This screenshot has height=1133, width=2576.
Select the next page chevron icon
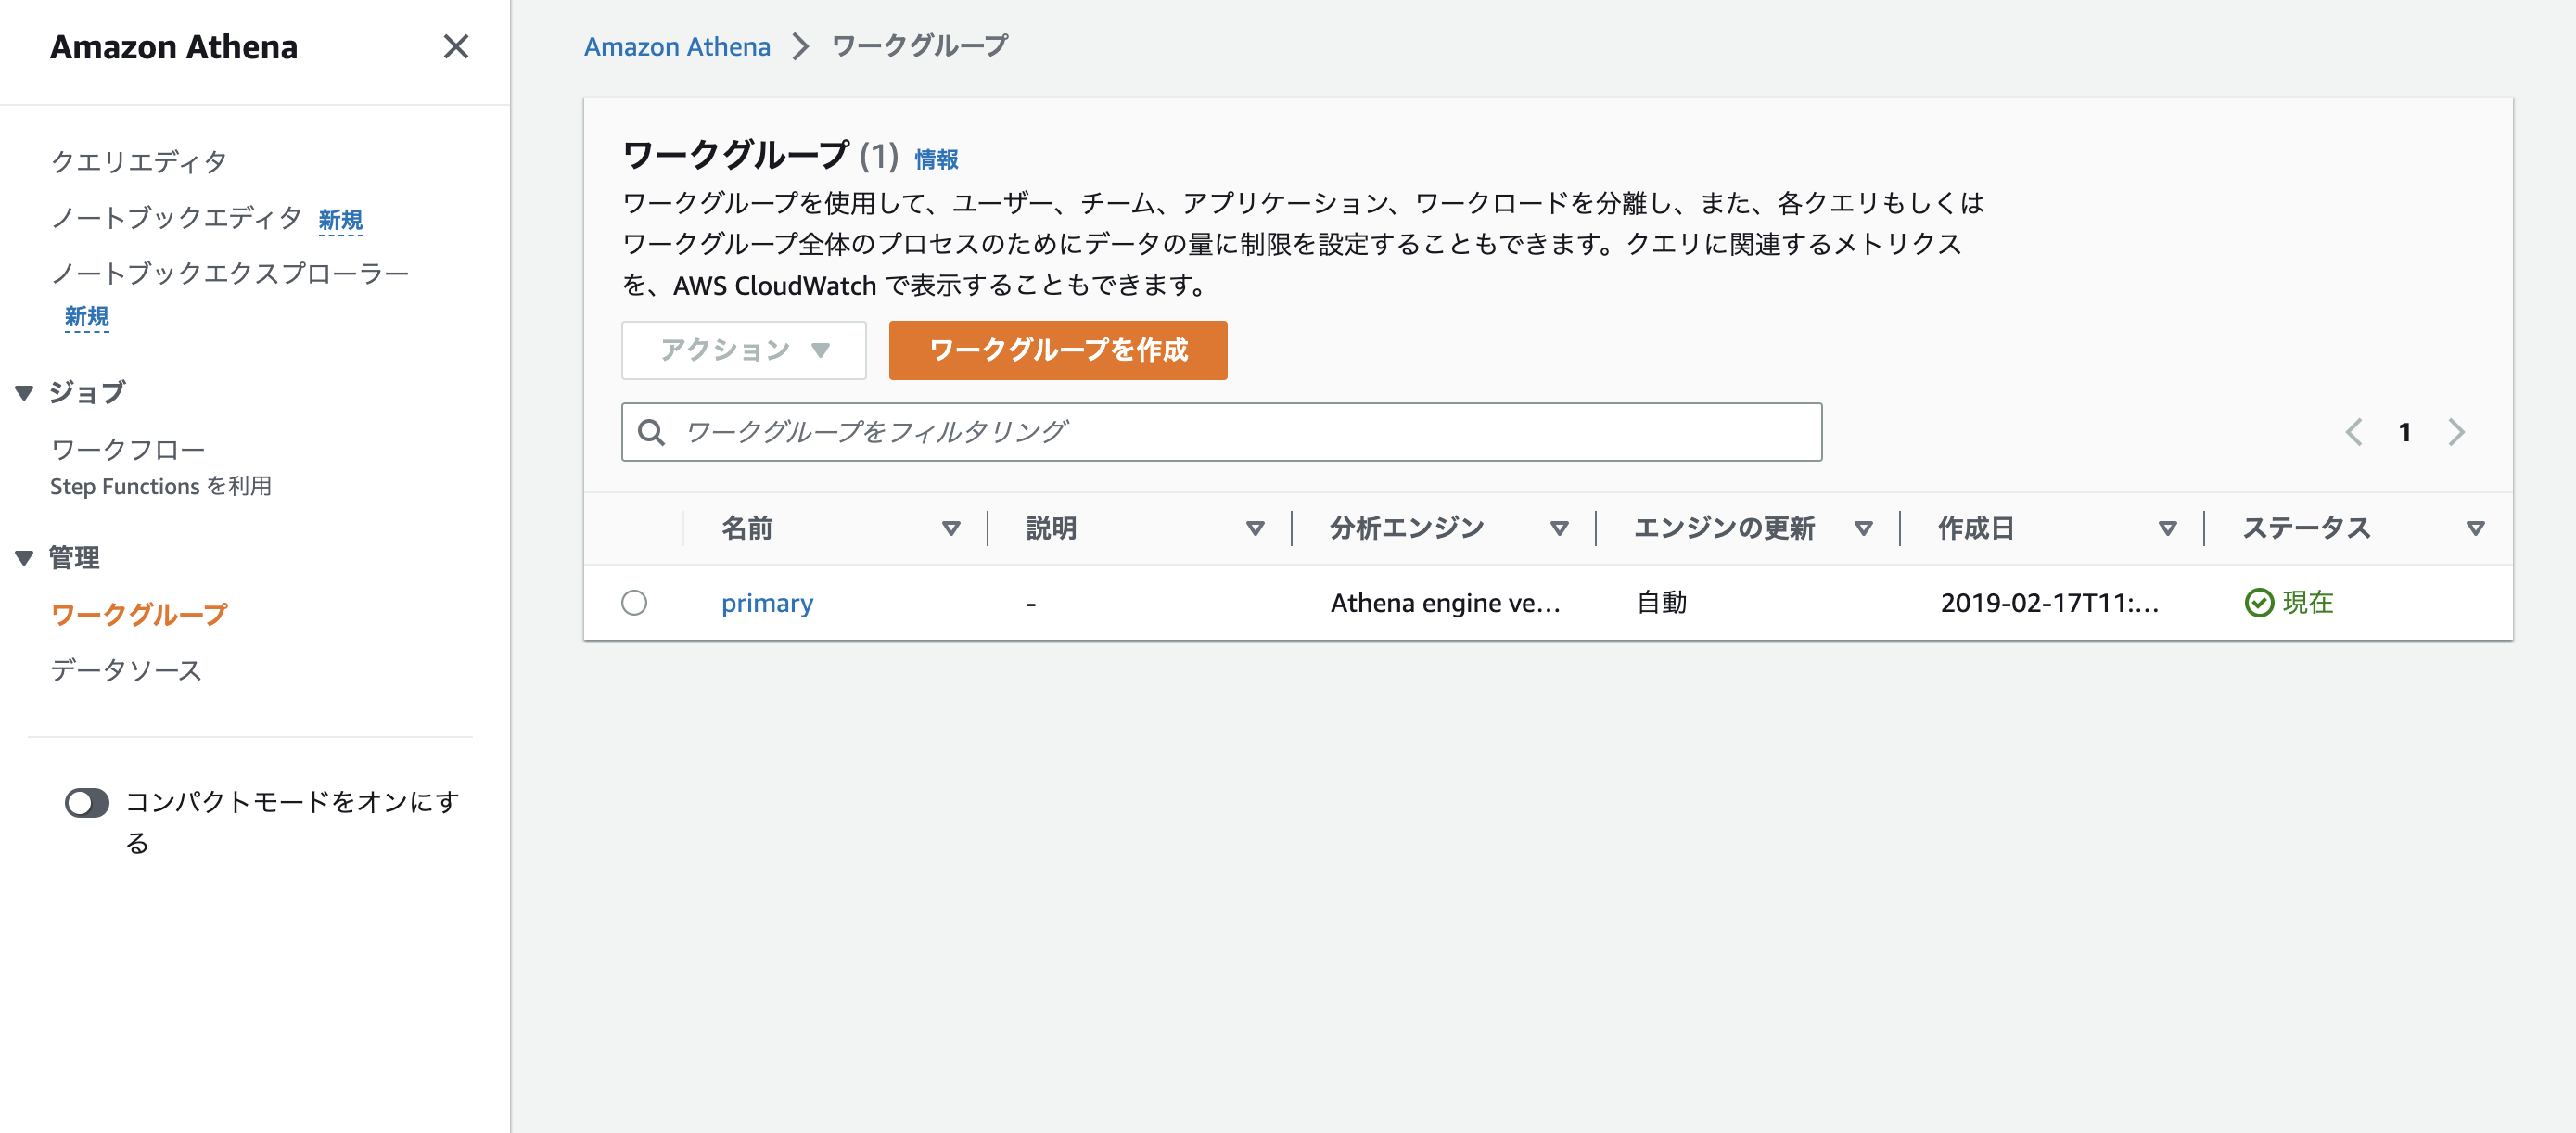click(2458, 431)
